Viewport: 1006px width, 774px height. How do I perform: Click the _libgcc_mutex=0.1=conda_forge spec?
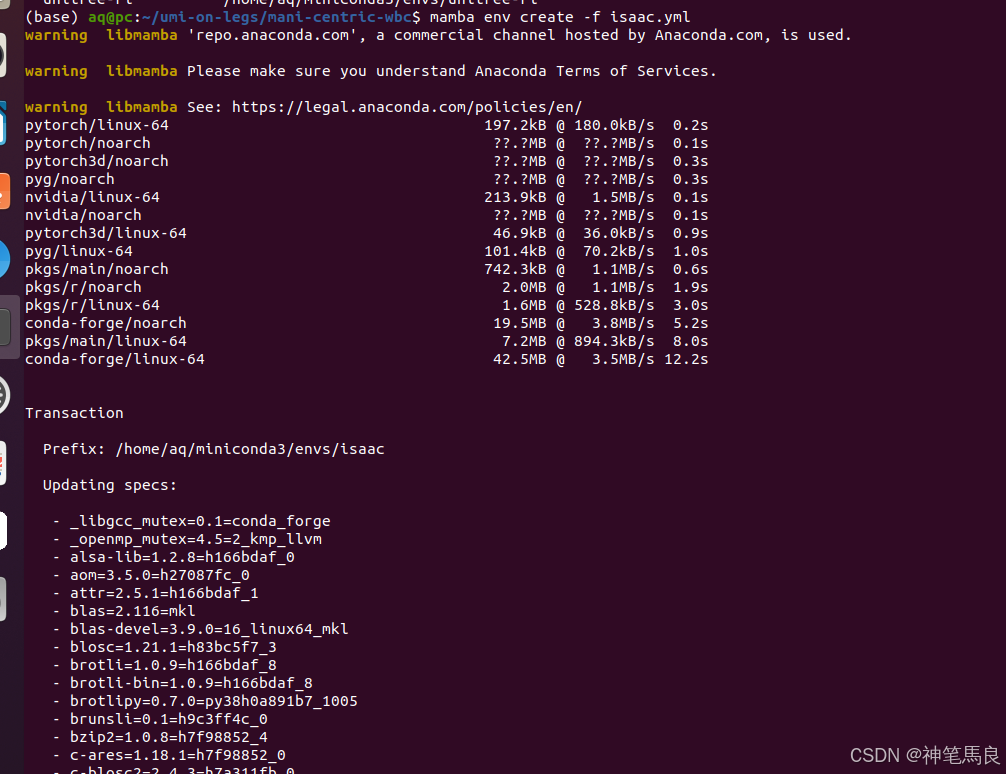200,520
